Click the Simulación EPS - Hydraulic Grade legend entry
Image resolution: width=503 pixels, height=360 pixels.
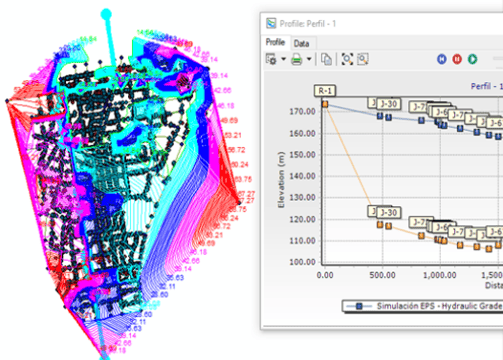coord(424,306)
